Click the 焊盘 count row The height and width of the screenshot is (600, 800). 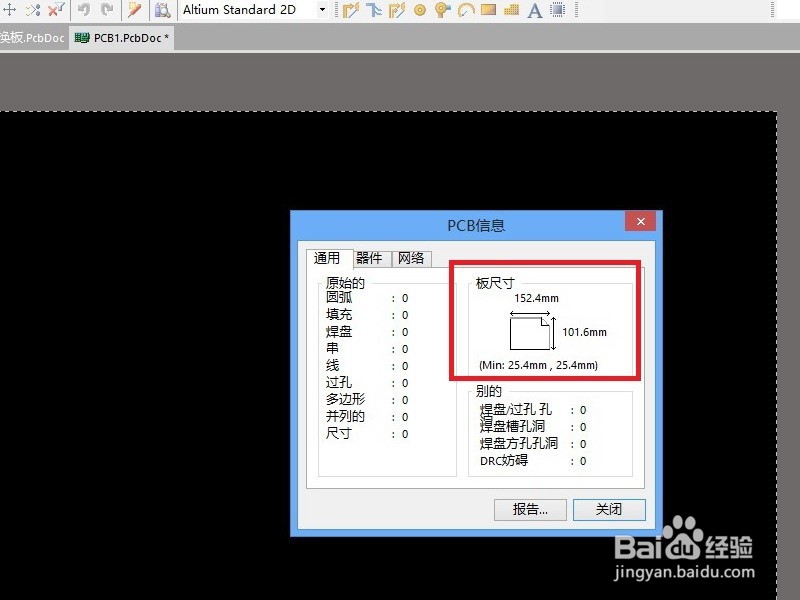click(x=367, y=332)
